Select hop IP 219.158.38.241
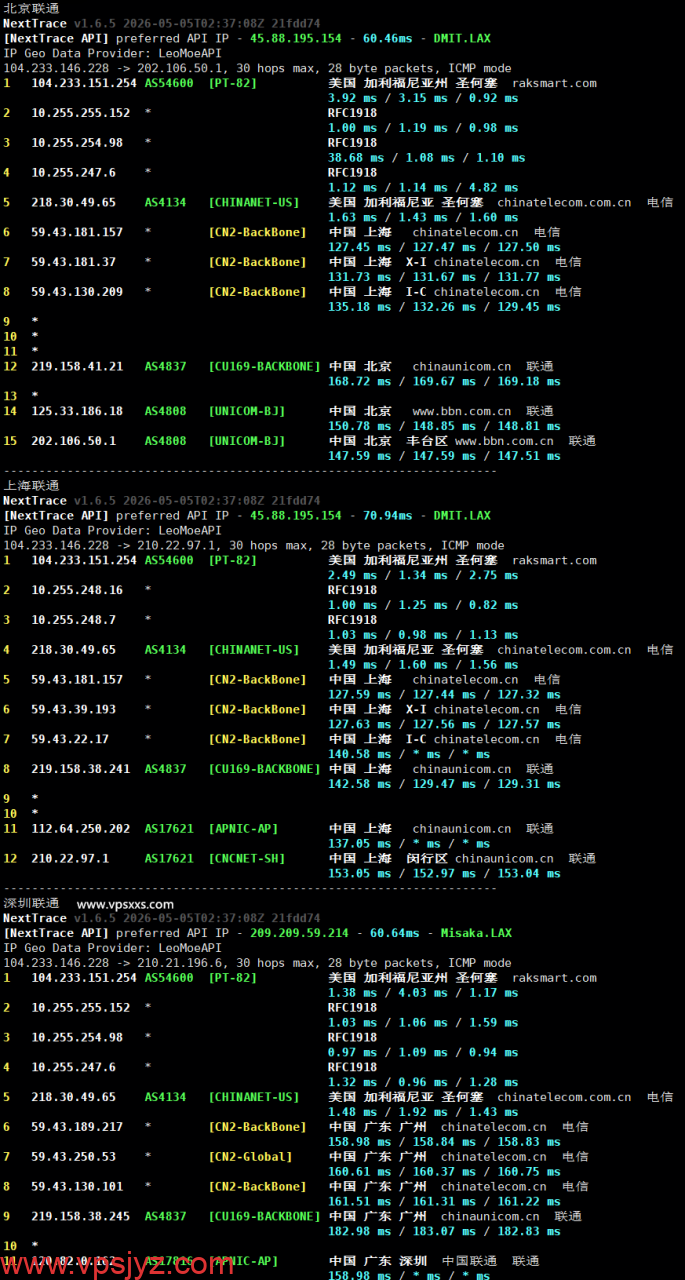Screen dimensions: 685x1280 81,769
